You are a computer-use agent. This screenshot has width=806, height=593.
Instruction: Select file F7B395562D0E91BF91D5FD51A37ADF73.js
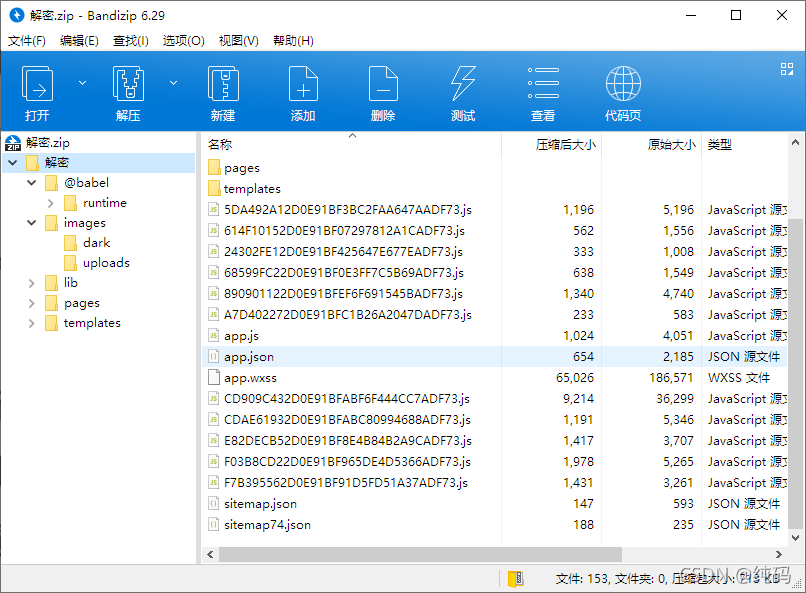(494, 483)
